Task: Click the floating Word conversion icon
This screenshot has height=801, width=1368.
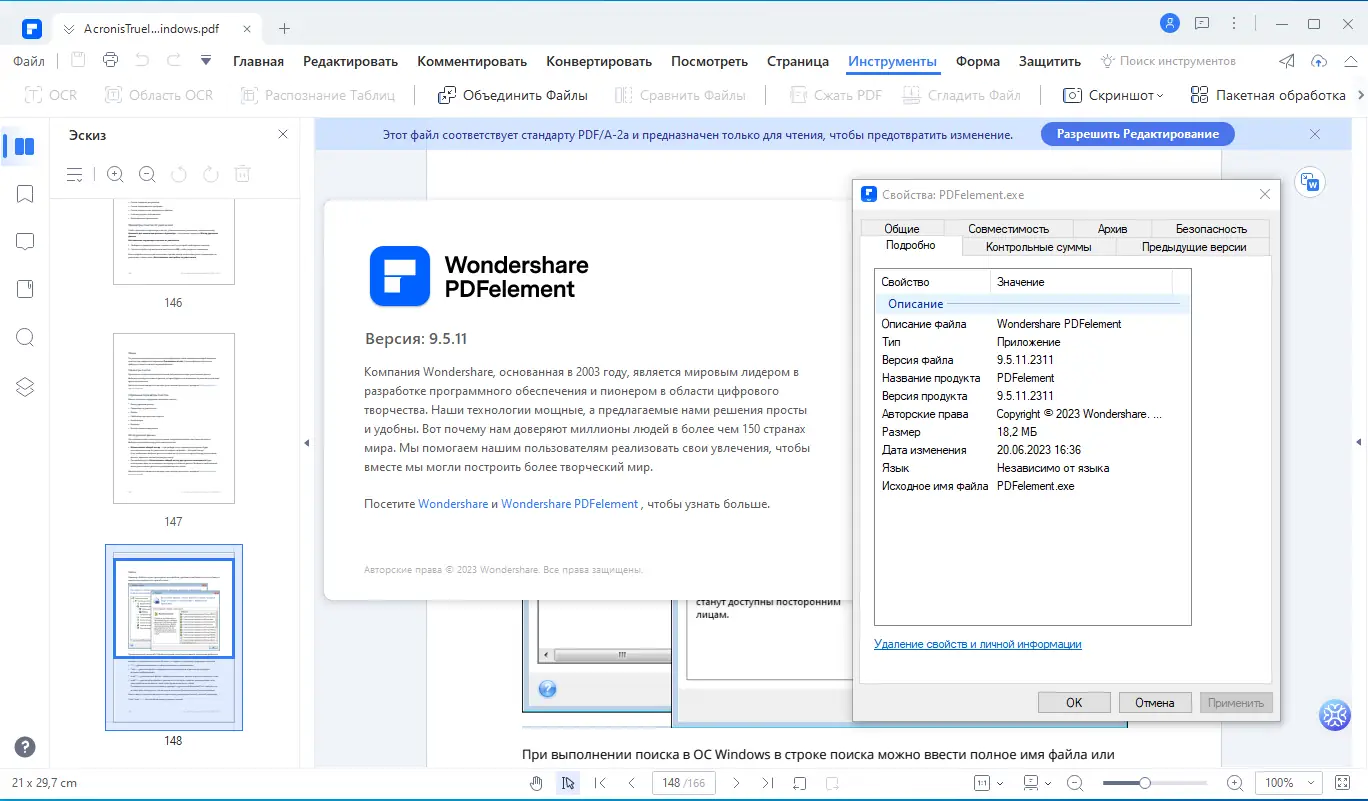Action: 1310,182
